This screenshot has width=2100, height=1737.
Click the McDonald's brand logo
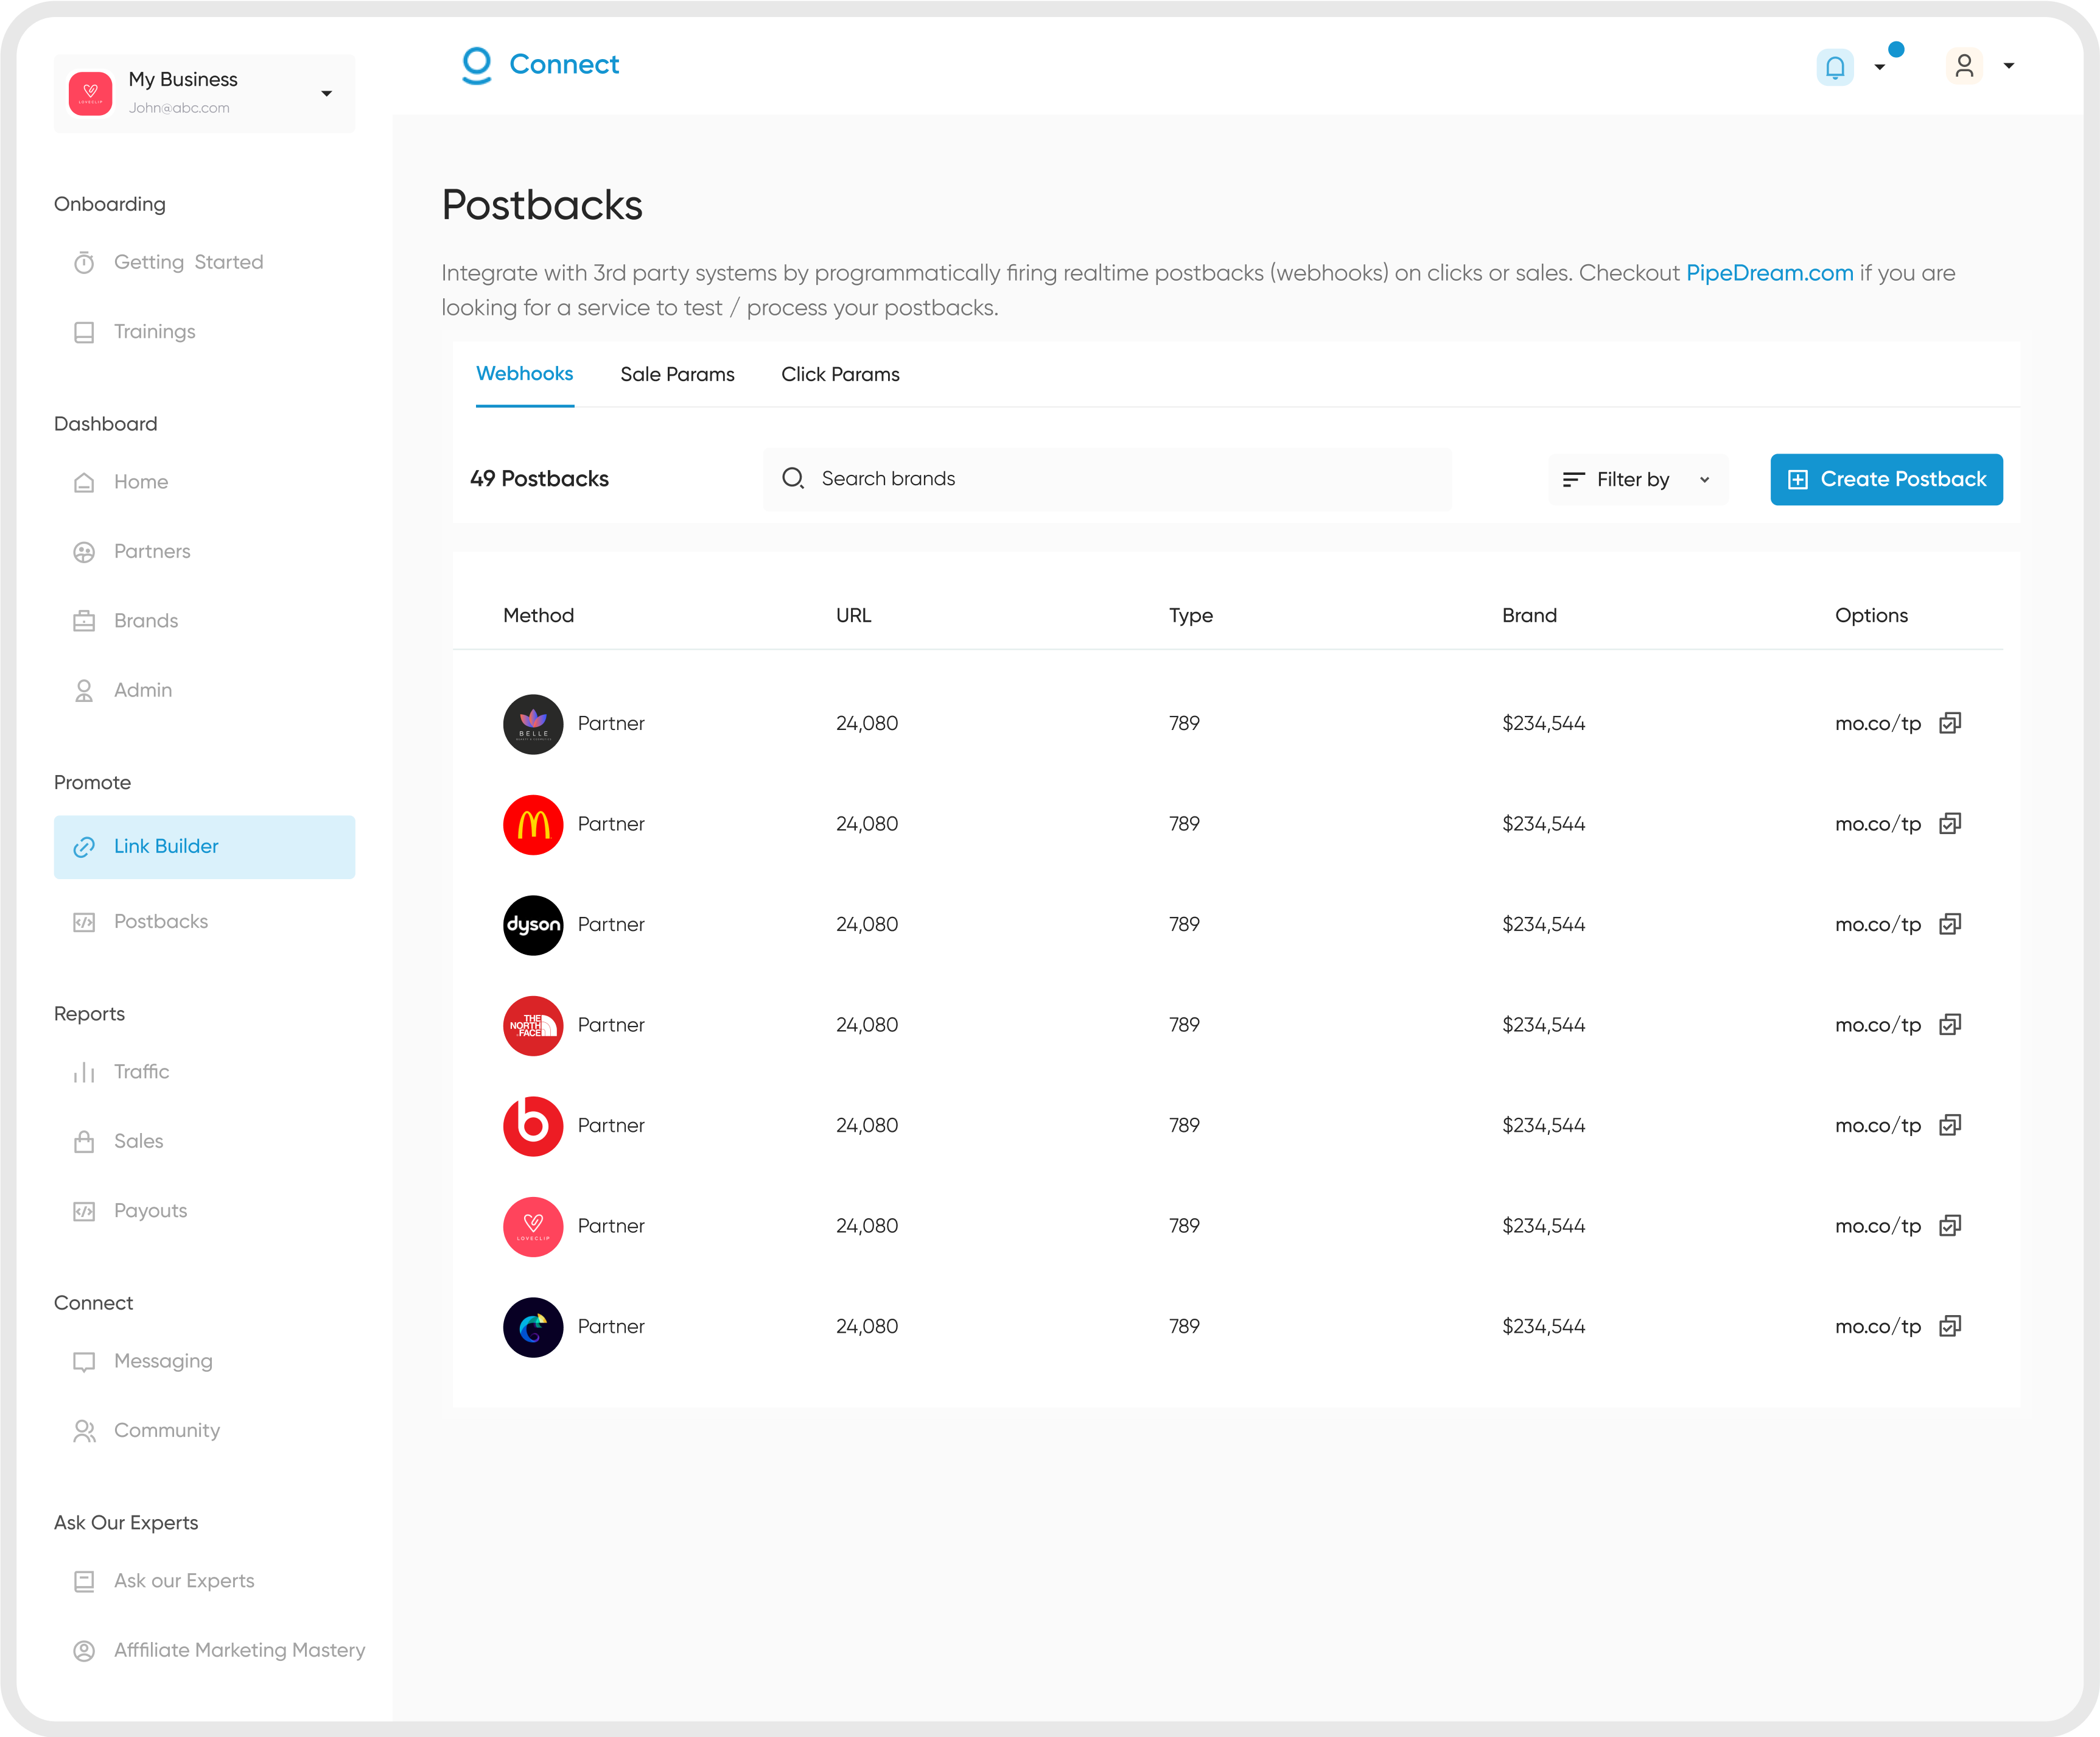coord(533,825)
